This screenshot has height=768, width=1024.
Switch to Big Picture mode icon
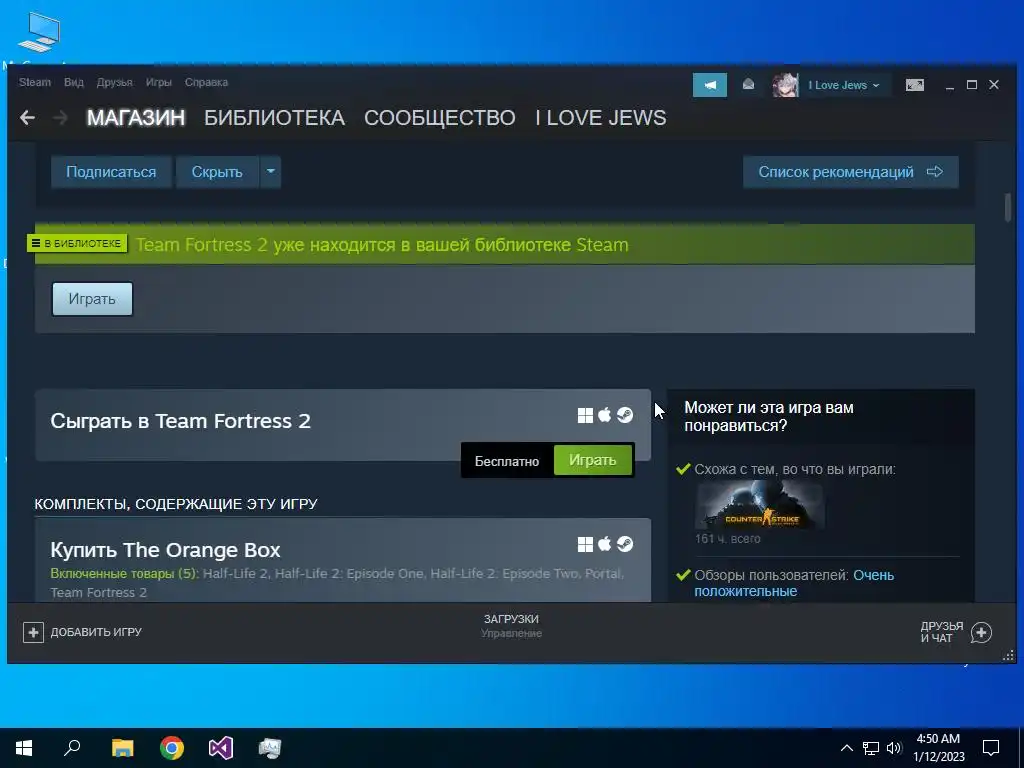(x=914, y=85)
